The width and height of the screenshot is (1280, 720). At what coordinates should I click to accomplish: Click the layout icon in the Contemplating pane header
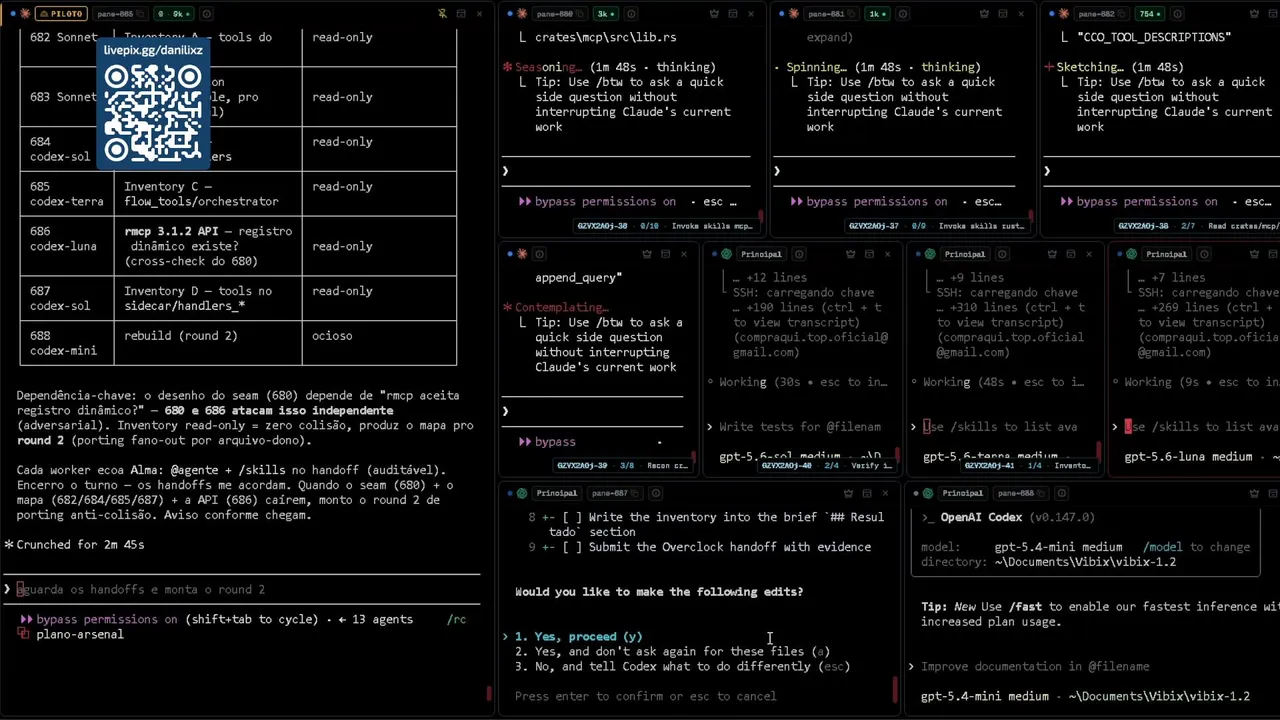(666, 254)
